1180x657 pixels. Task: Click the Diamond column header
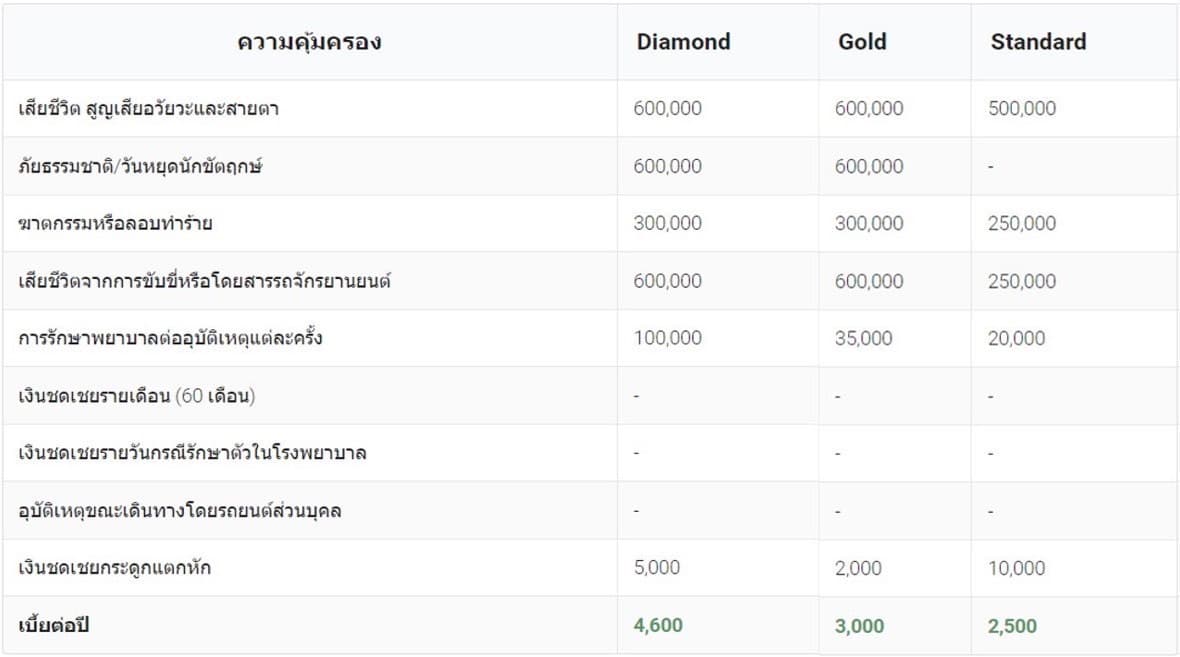coord(683,42)
